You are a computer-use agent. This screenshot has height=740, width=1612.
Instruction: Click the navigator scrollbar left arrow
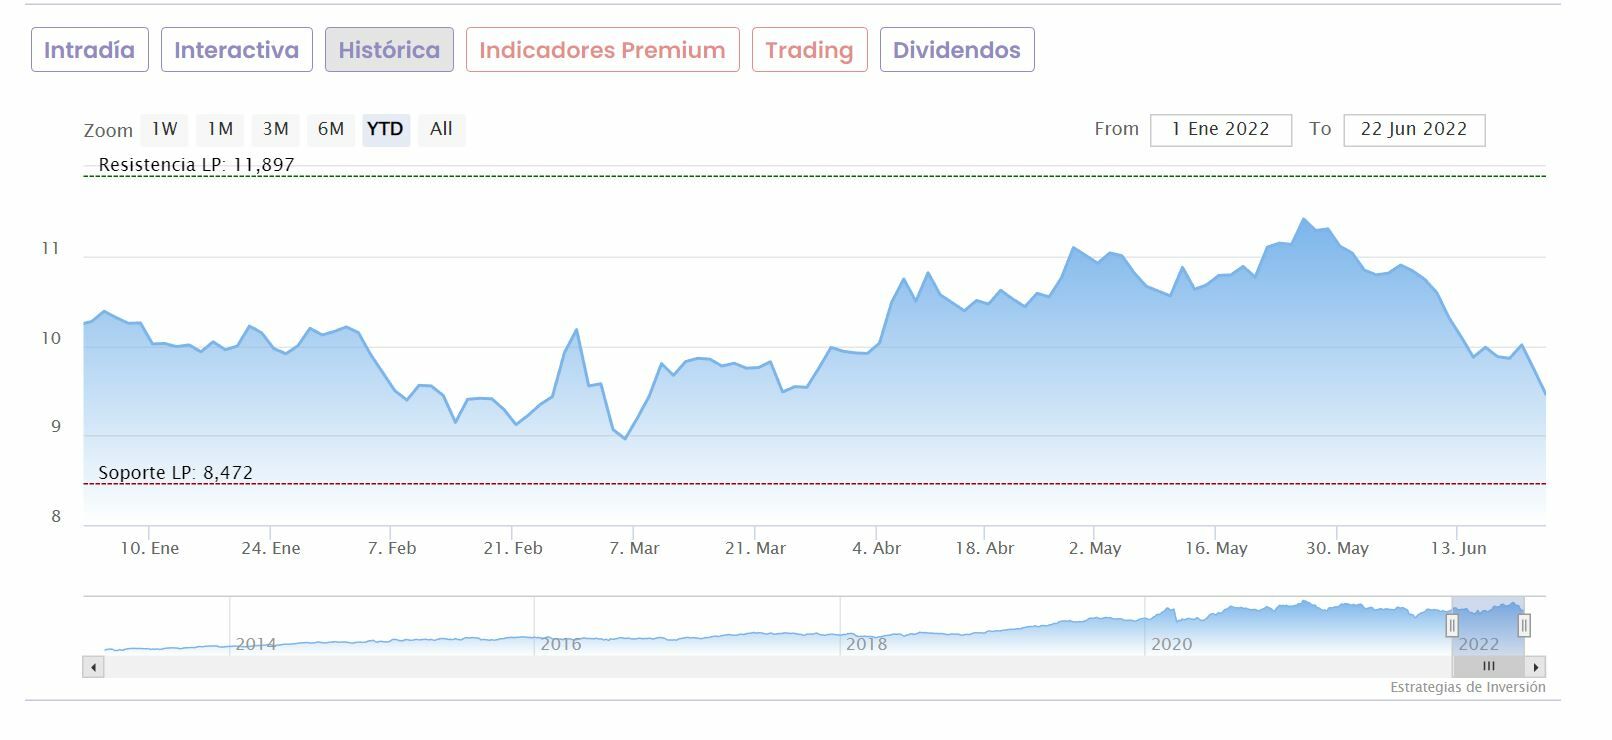pyautogui.click(x=94, y=667)
